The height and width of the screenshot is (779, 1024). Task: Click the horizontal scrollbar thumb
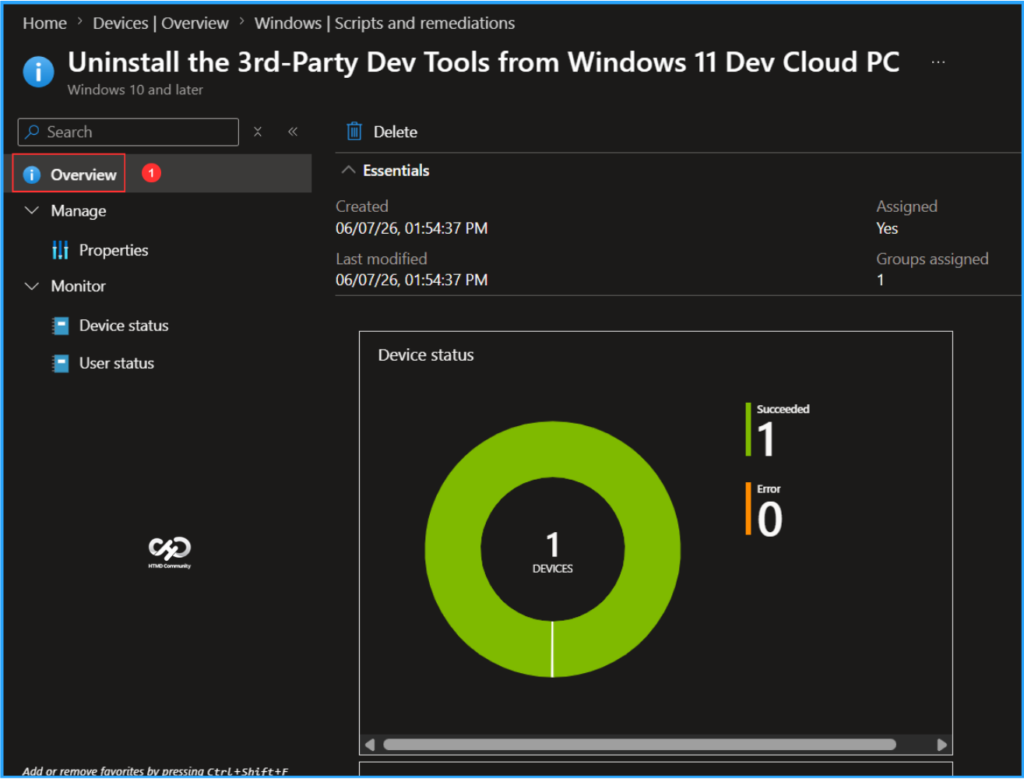[x=639, y=744]
